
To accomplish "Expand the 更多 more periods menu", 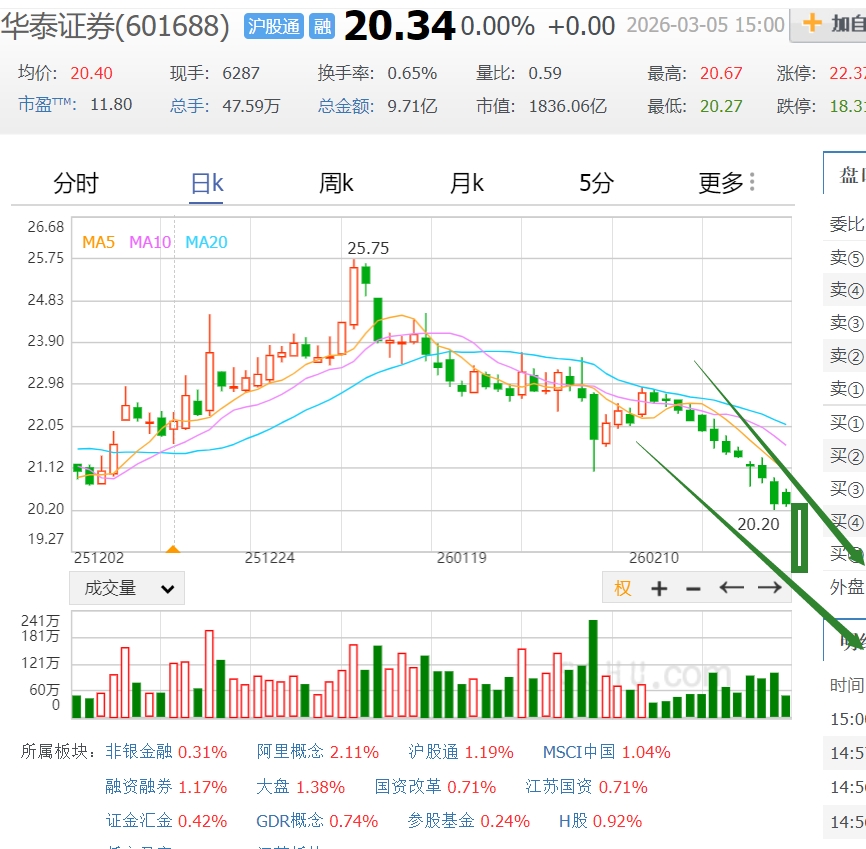I will (x=726, y=183).
